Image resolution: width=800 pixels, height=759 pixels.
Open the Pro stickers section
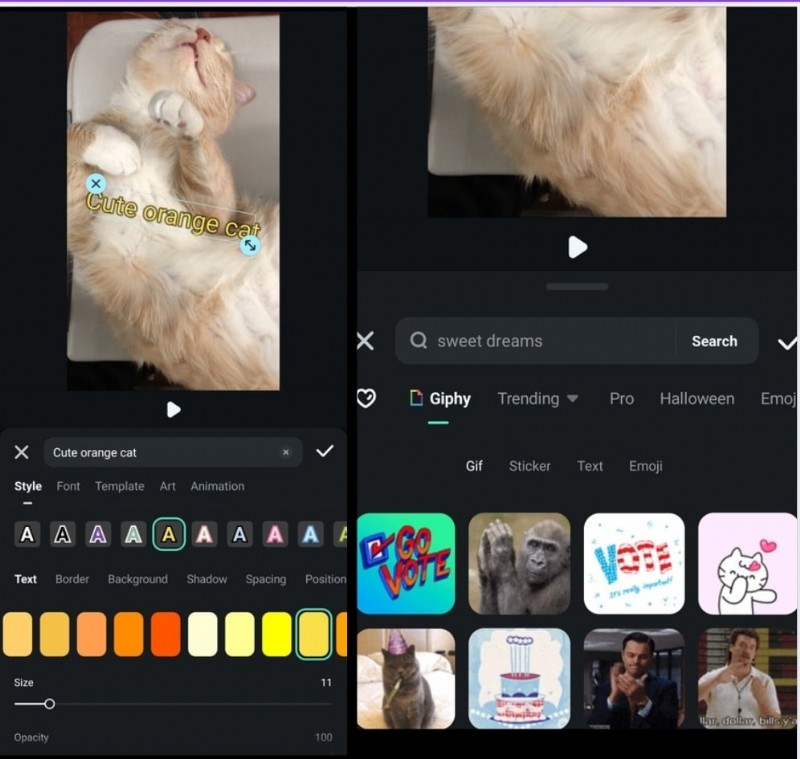pyautogui.click(x=621, y=398)
